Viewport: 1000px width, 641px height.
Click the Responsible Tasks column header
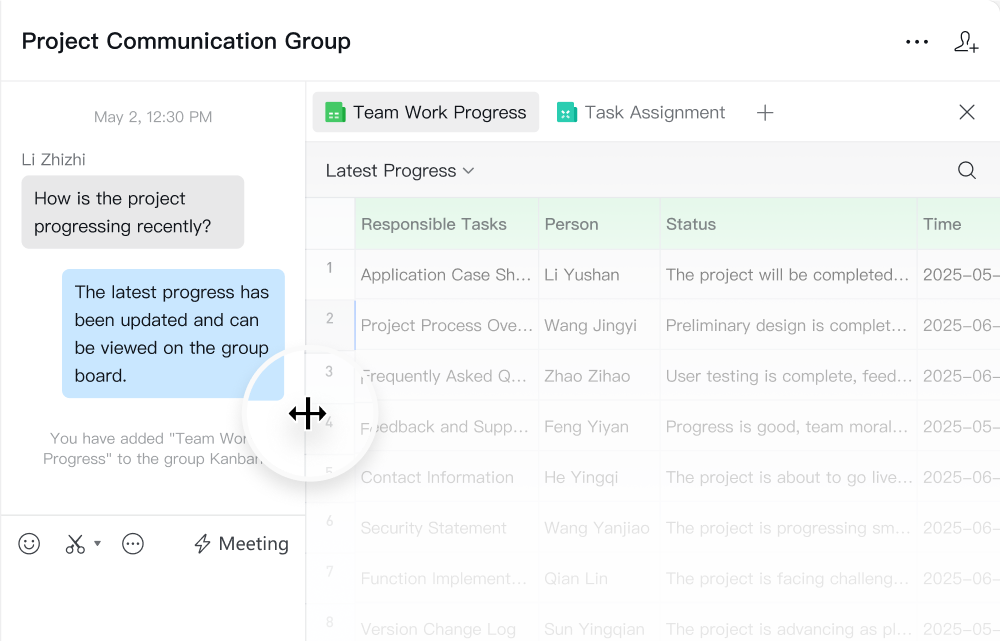434,224
